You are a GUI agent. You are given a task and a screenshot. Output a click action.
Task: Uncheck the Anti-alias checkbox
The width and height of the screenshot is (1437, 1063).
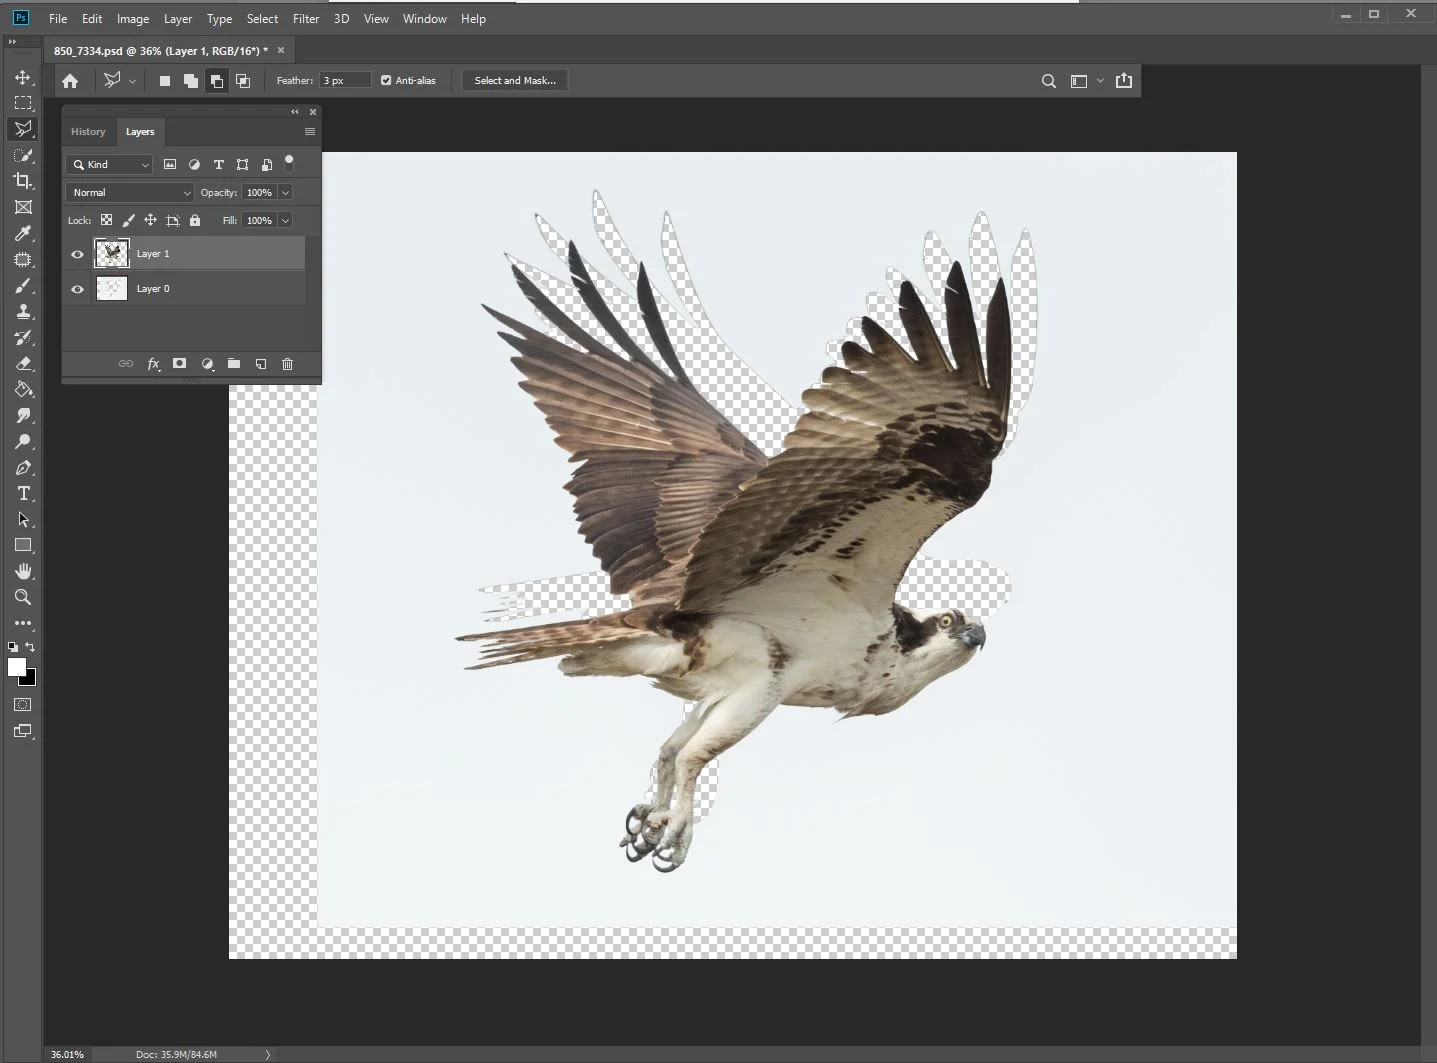click(386, 80)
